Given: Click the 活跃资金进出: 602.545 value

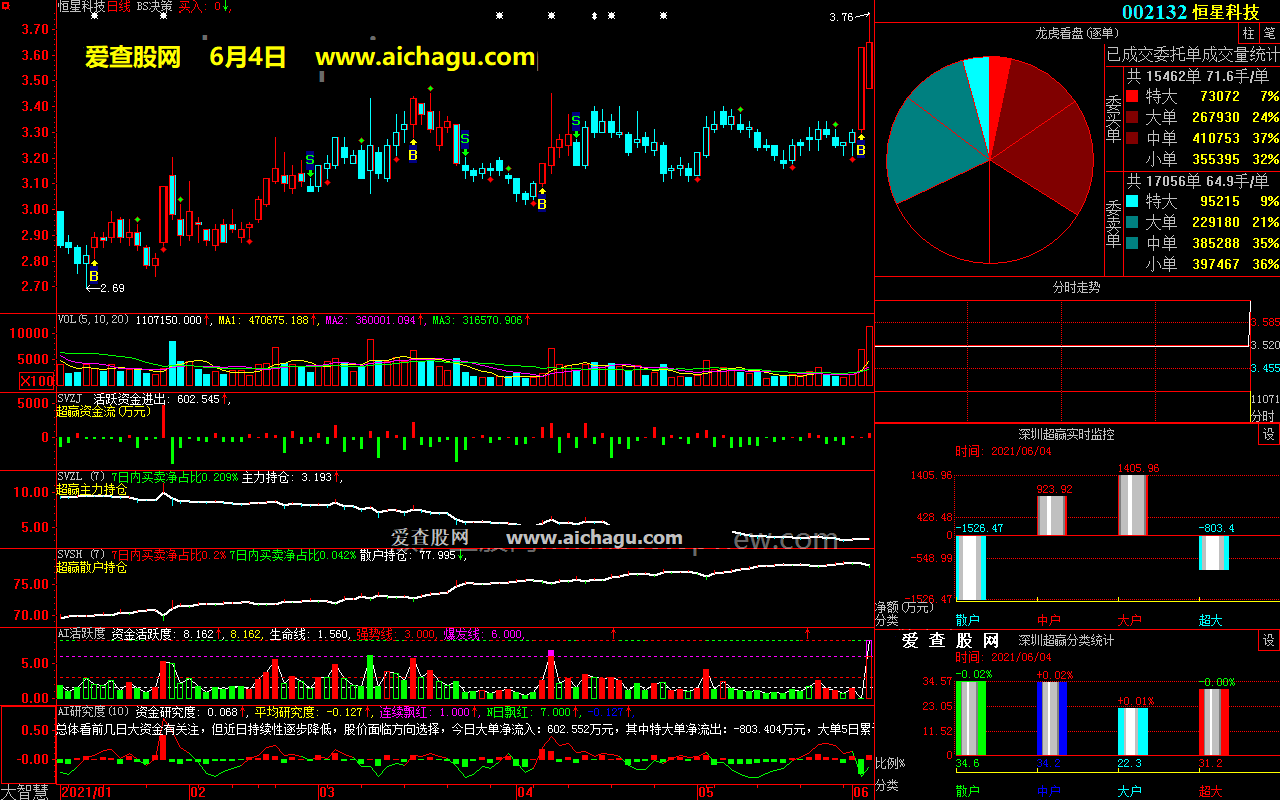Looking at the screenshot, I should click(155, 399).
